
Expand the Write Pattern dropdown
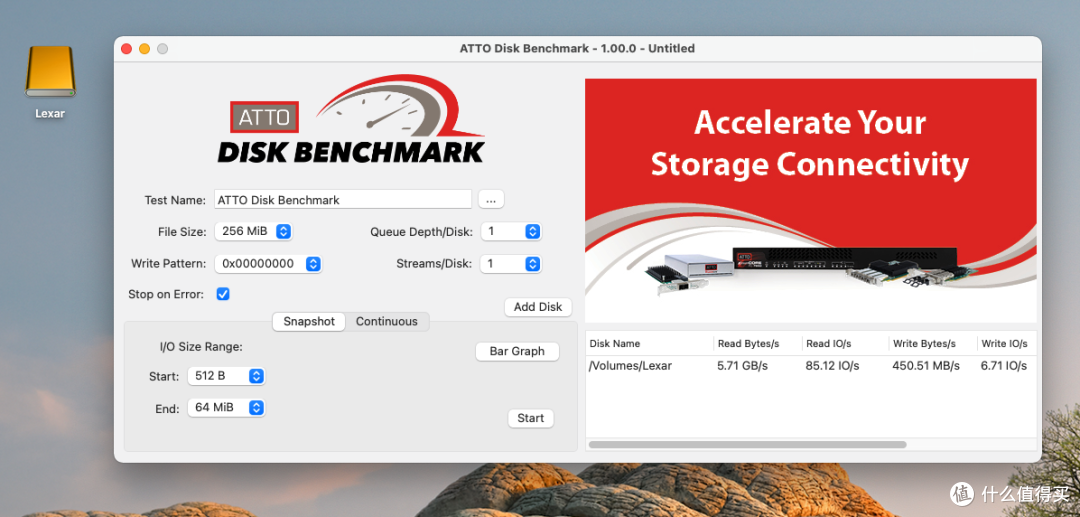pos(269,264)
